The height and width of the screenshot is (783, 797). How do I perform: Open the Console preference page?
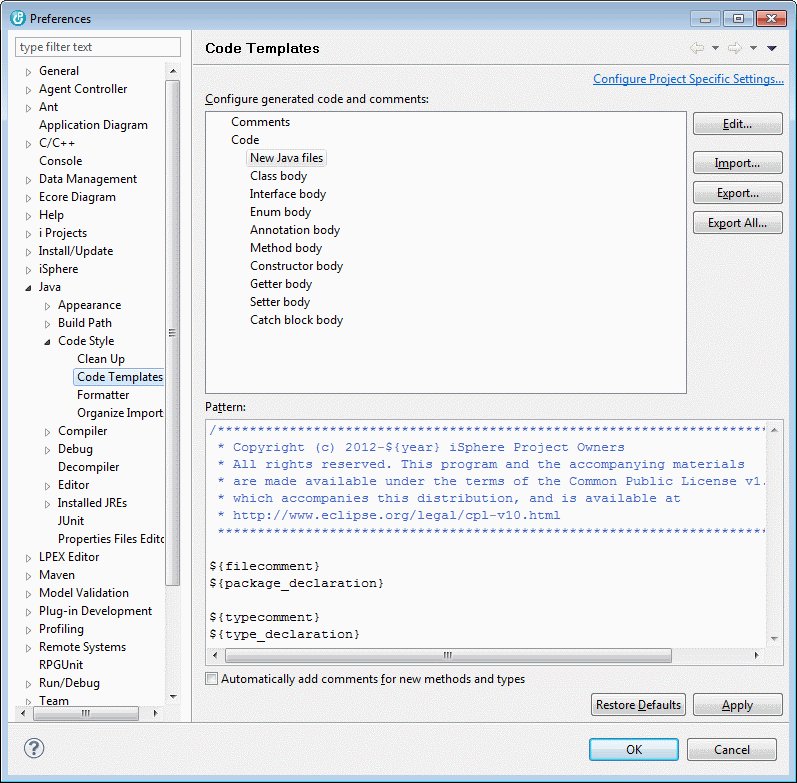coord(60,161)
